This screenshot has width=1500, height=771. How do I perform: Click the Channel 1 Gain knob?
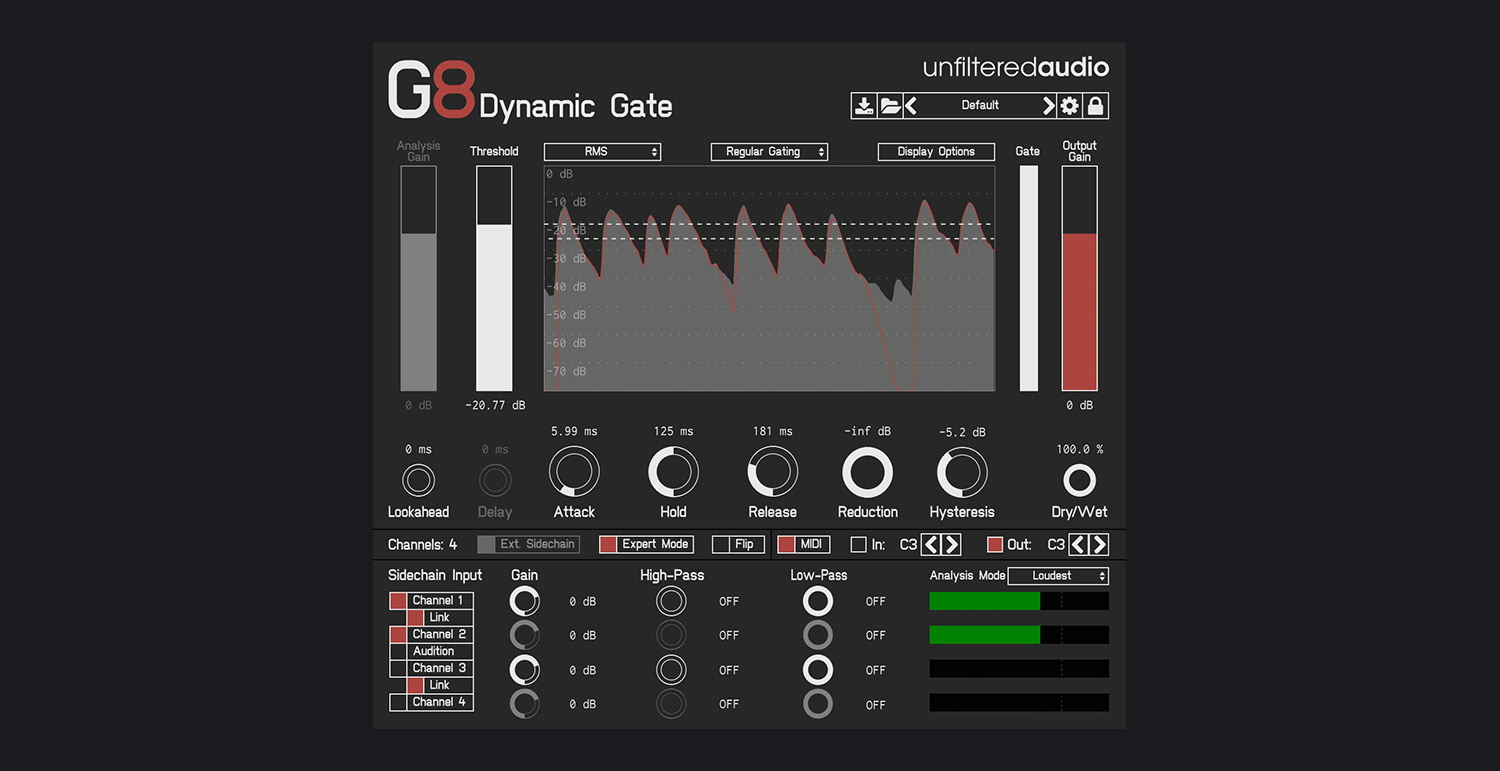[525, 601]
